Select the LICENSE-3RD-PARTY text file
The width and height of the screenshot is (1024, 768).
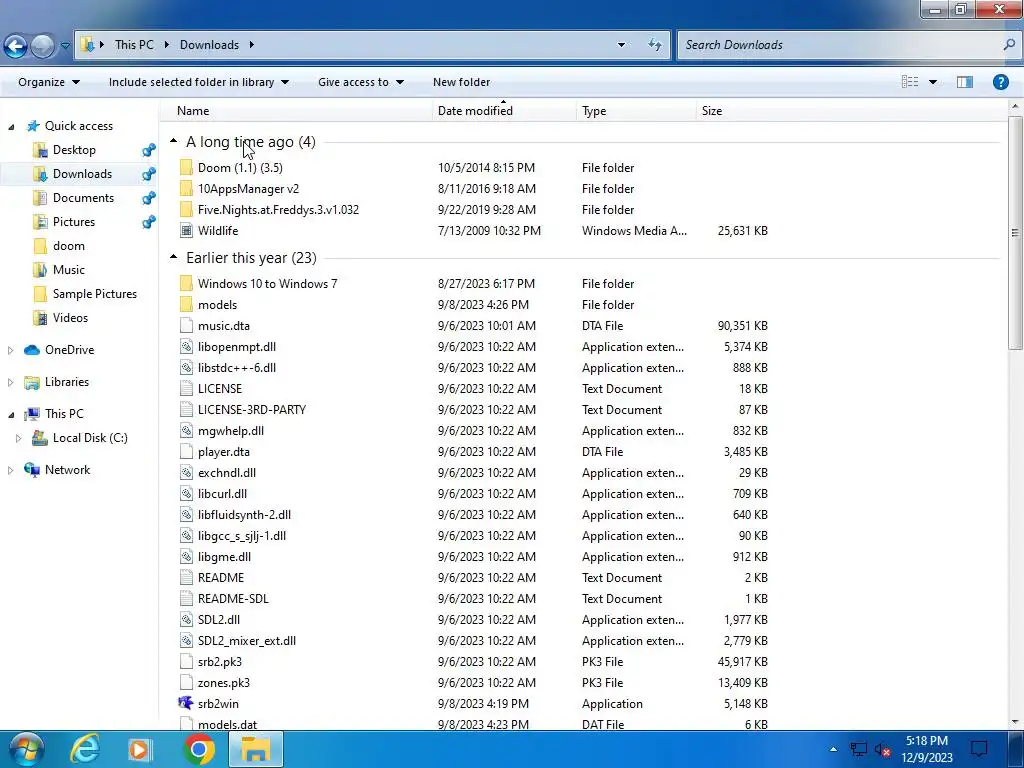(251, 409)
